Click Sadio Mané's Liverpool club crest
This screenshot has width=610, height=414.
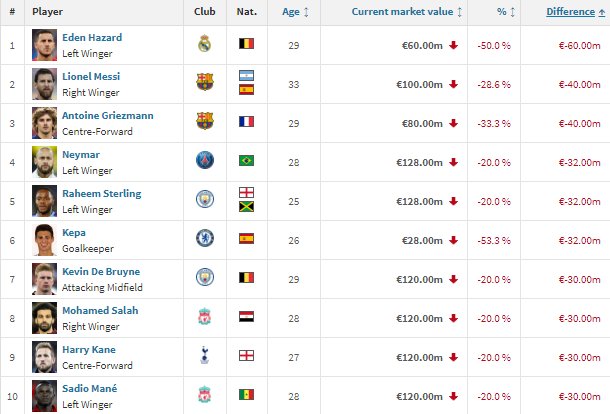point(205,394)
